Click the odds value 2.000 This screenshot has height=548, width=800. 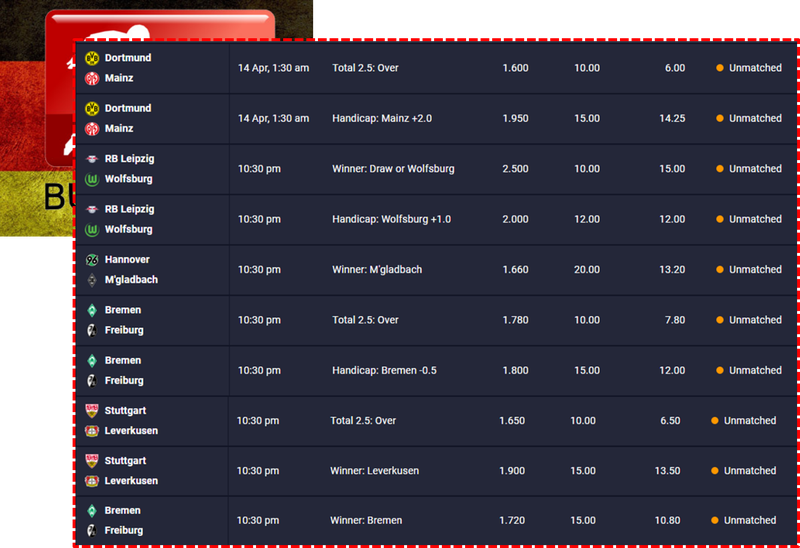515,219
